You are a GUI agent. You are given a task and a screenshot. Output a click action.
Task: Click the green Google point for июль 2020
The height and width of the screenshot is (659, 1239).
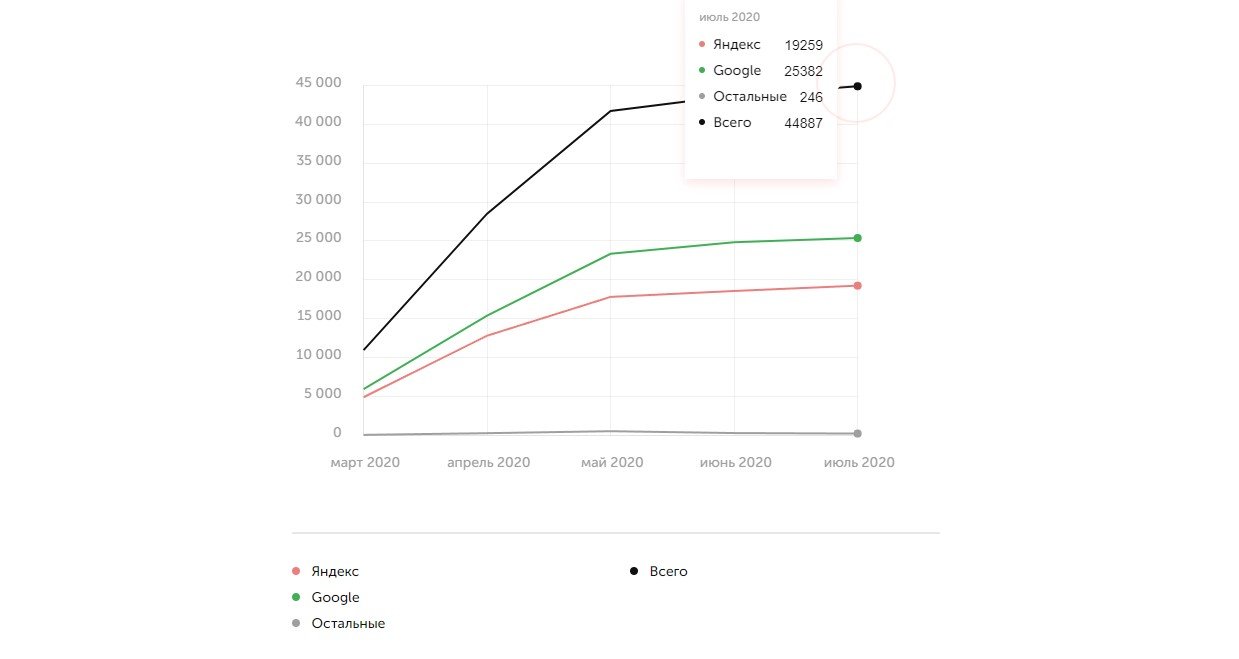(858, 238)
